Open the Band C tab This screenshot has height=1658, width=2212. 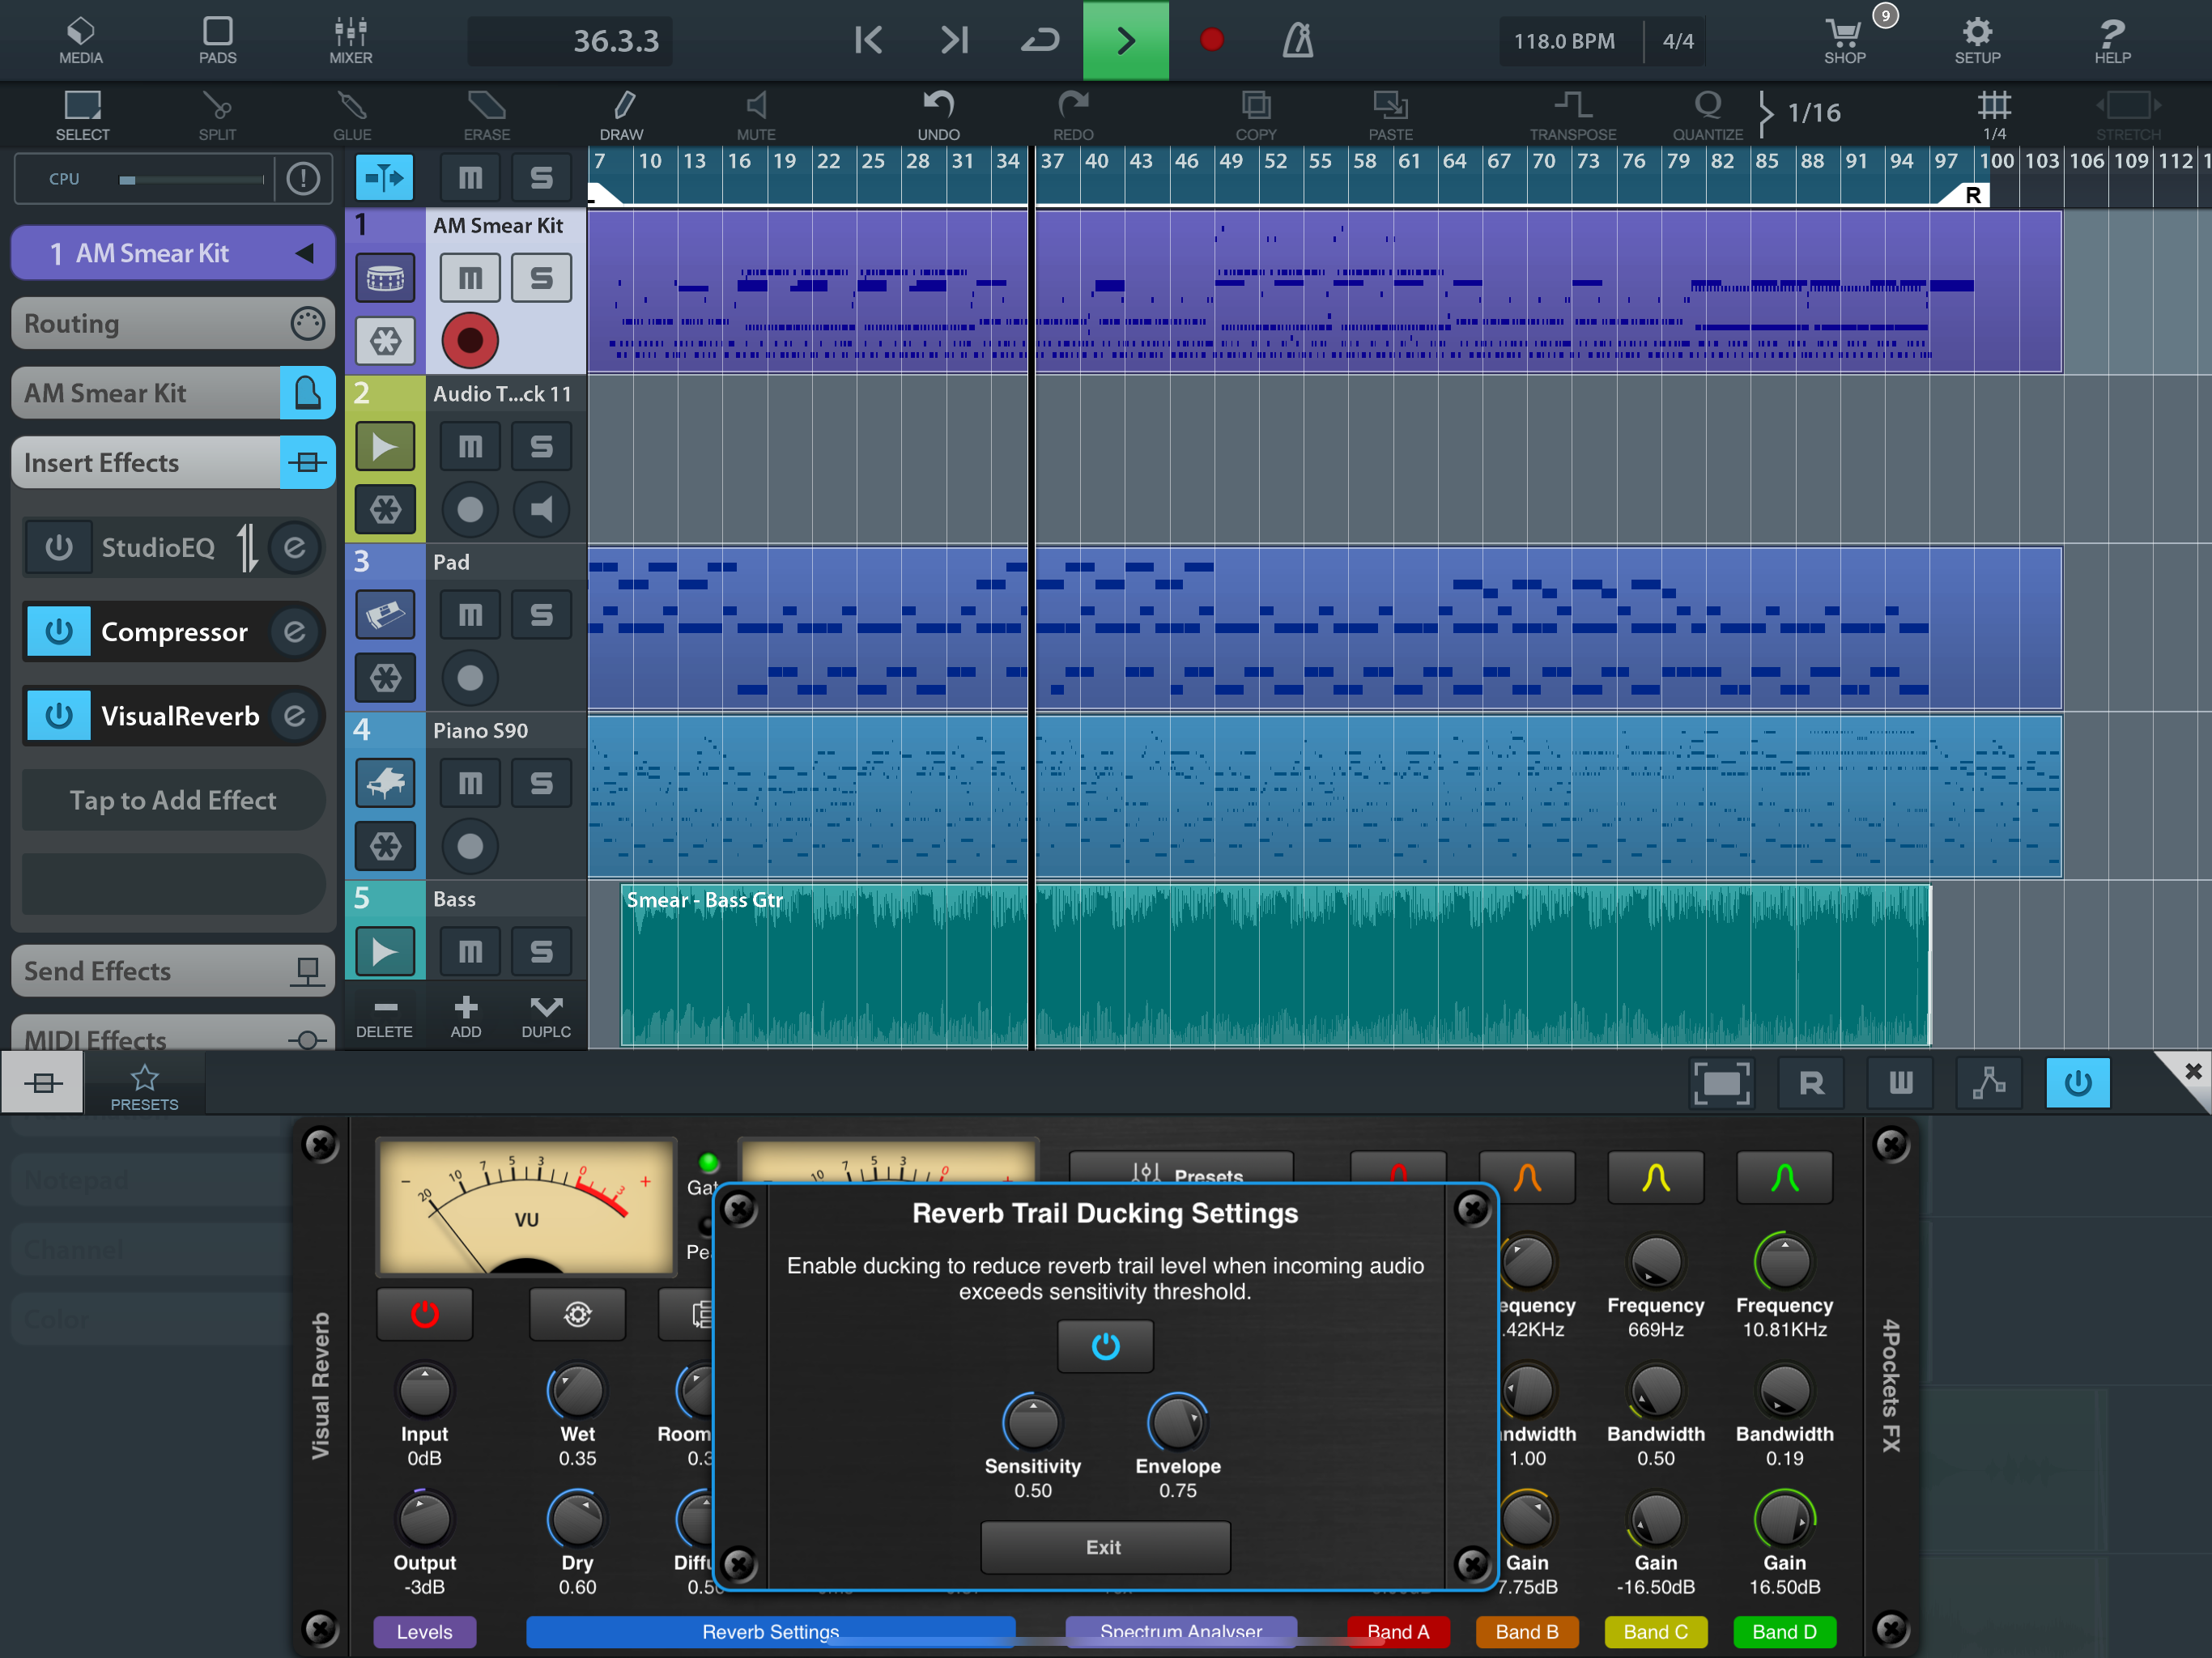click(1655, 1631)
